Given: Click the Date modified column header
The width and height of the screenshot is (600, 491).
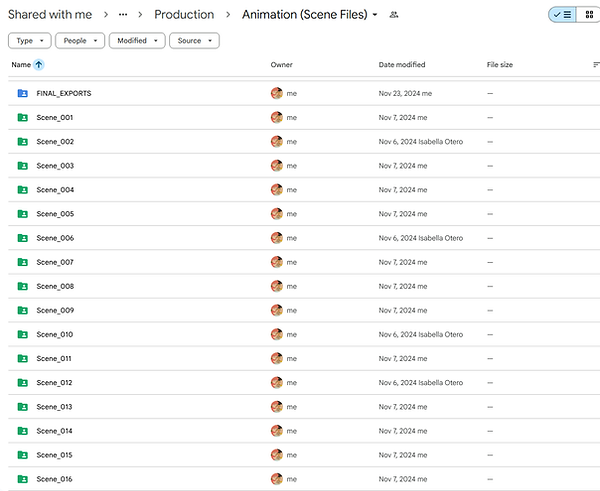Looking at the screenshot, I should (402, 65).
